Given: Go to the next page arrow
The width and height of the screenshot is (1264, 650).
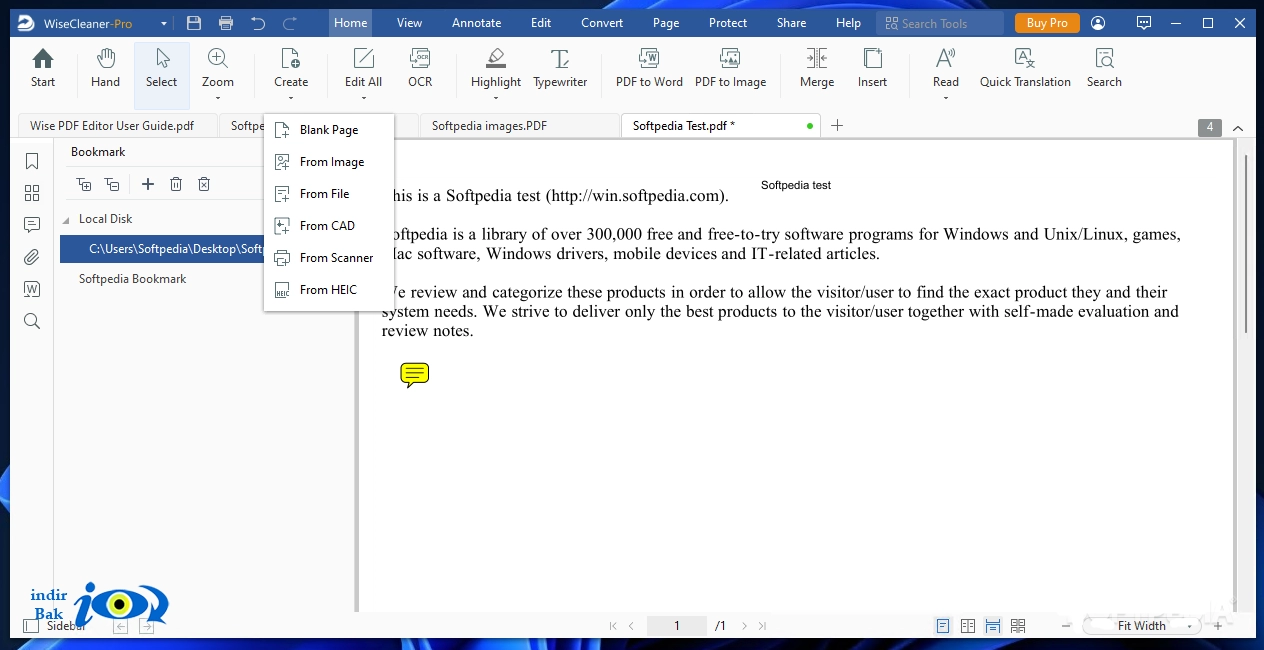Looking at the screenshot, I should [746, 626].
